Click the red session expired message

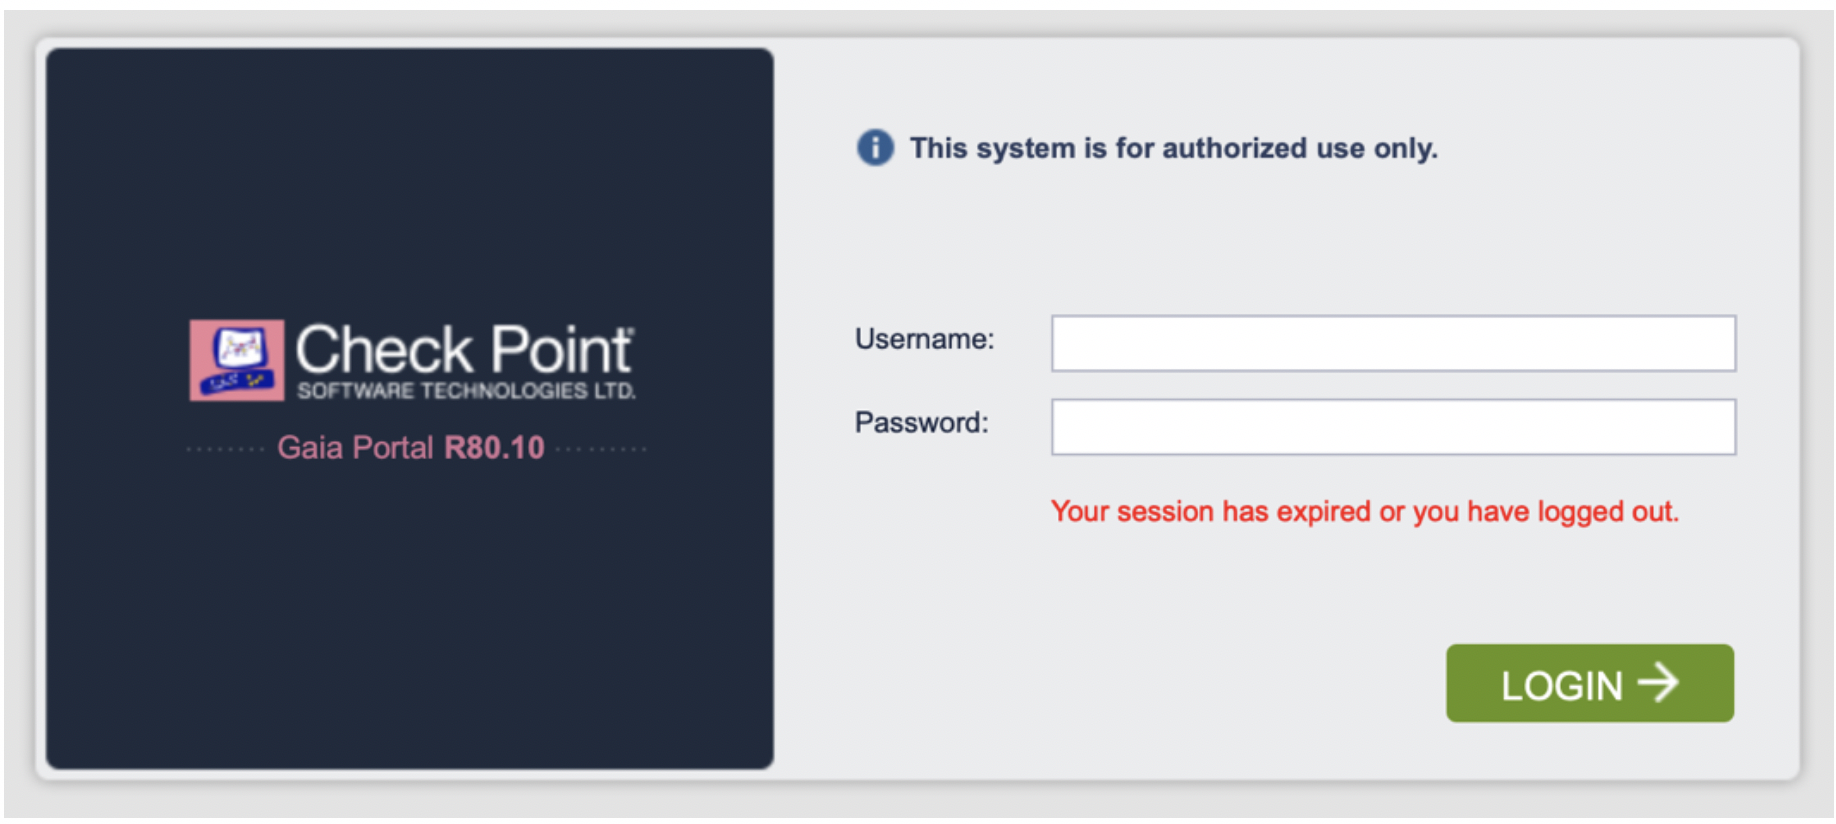1364,511
